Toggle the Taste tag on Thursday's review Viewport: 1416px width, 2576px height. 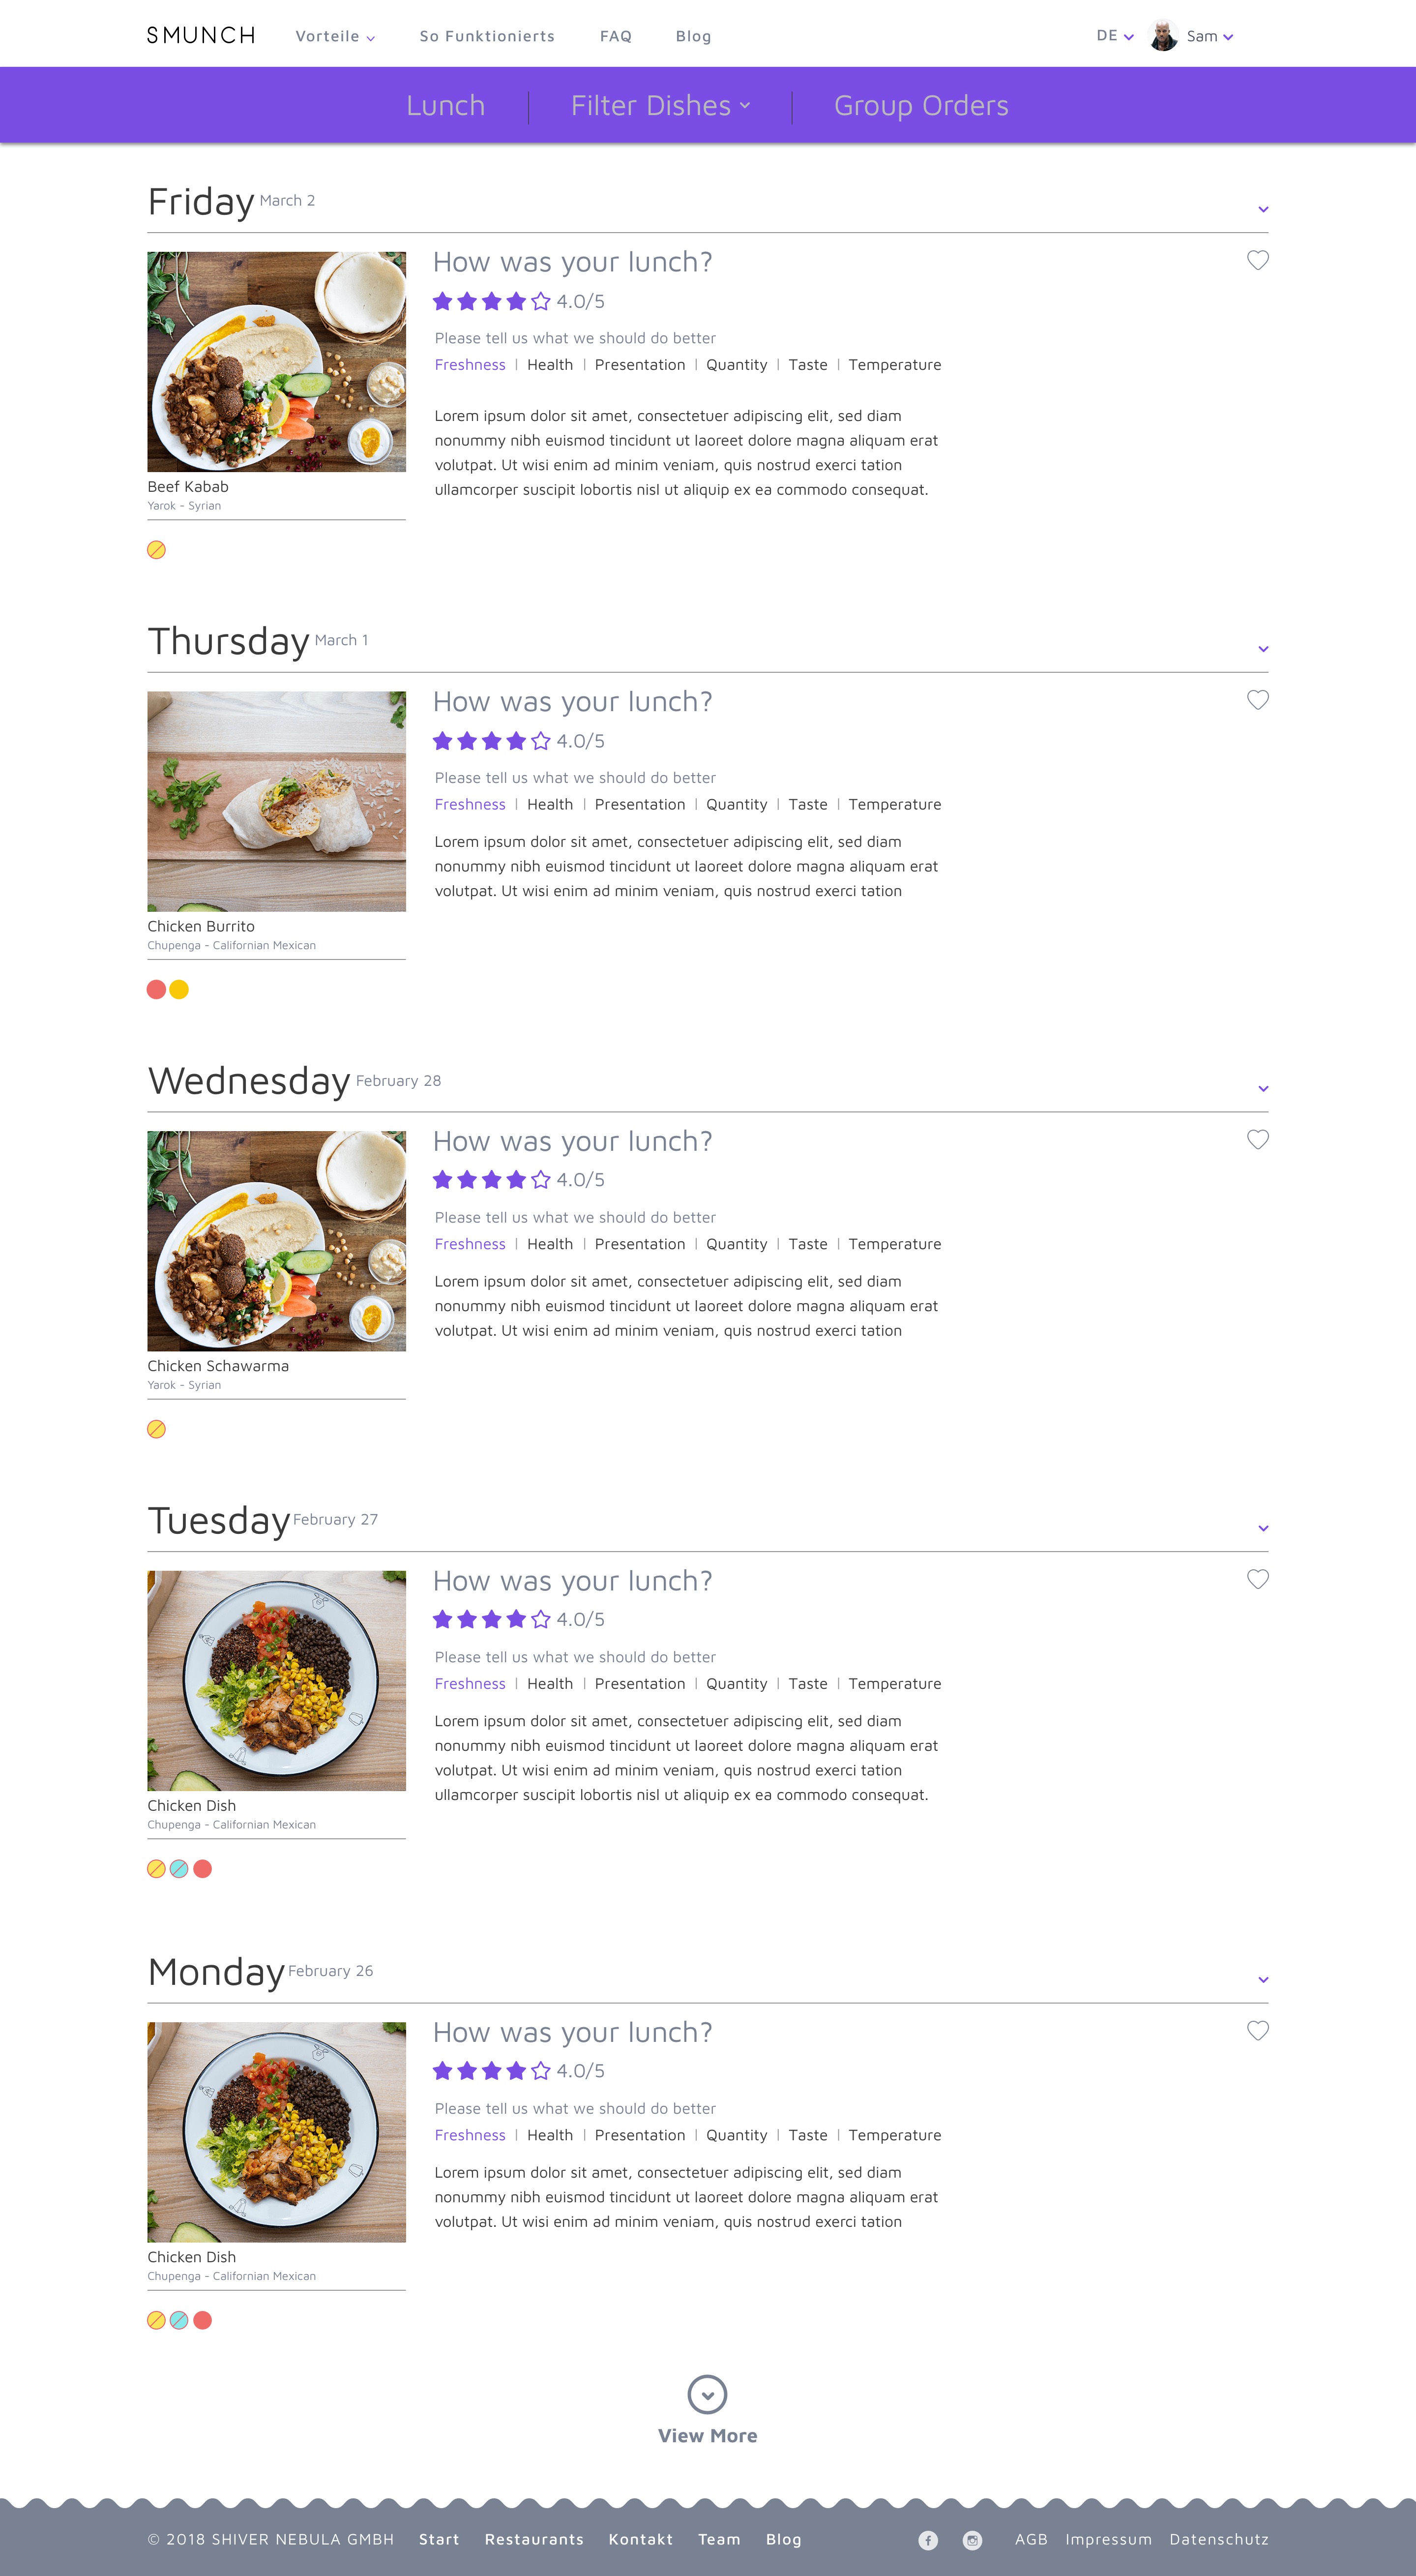click(x=808, y=805)
